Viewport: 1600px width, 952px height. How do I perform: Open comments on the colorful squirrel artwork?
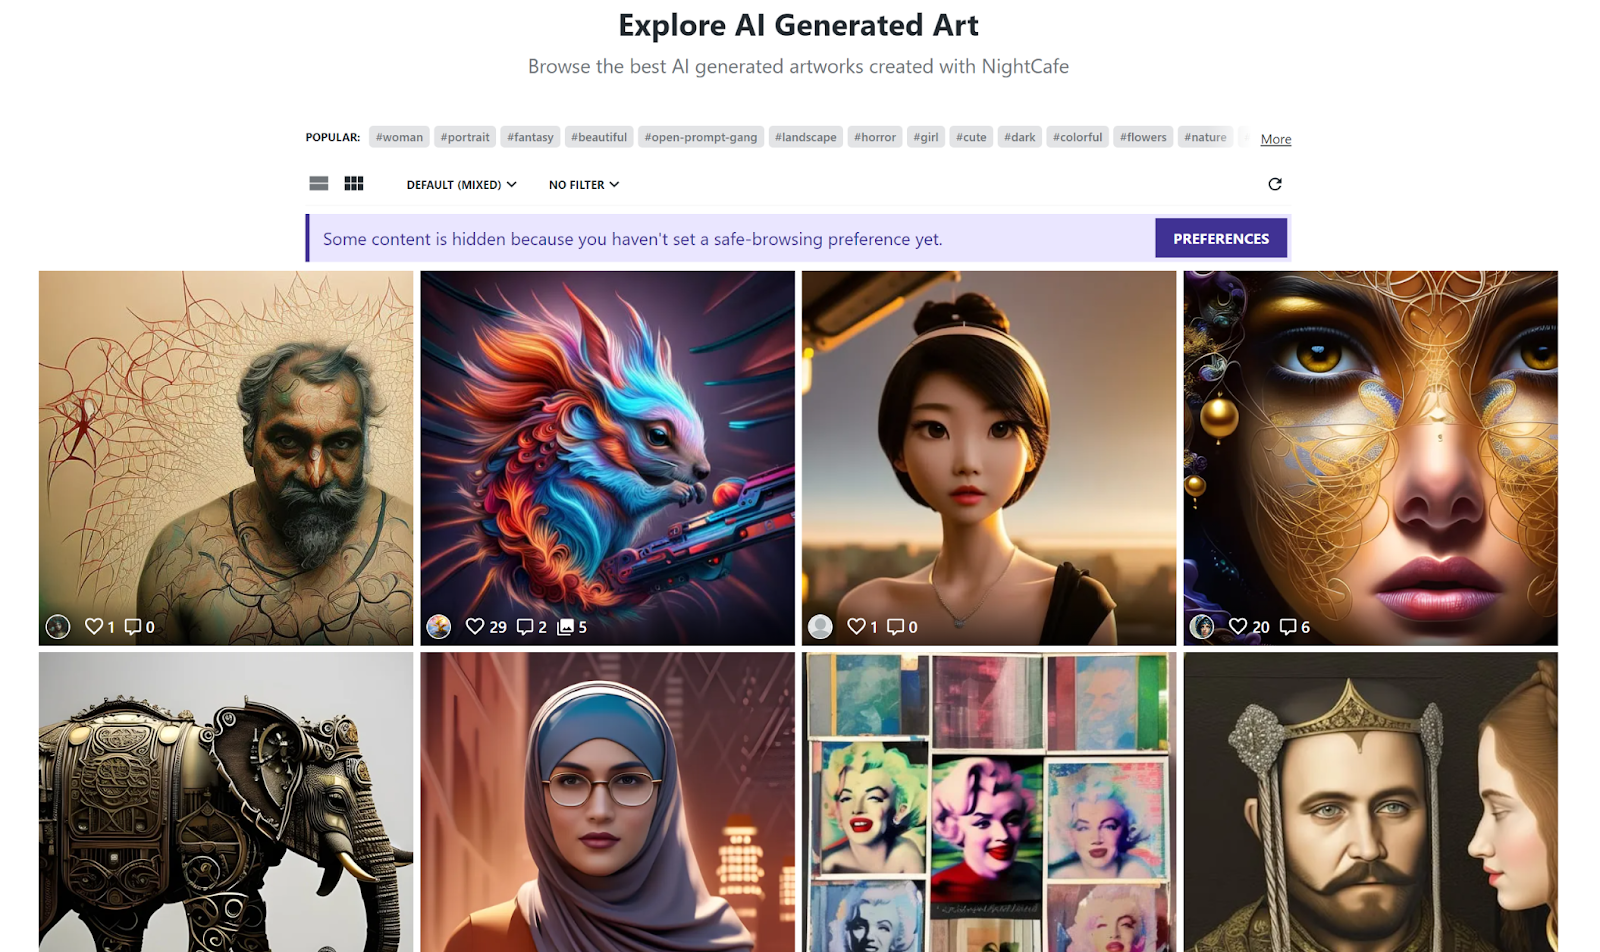tap(525, 627)
